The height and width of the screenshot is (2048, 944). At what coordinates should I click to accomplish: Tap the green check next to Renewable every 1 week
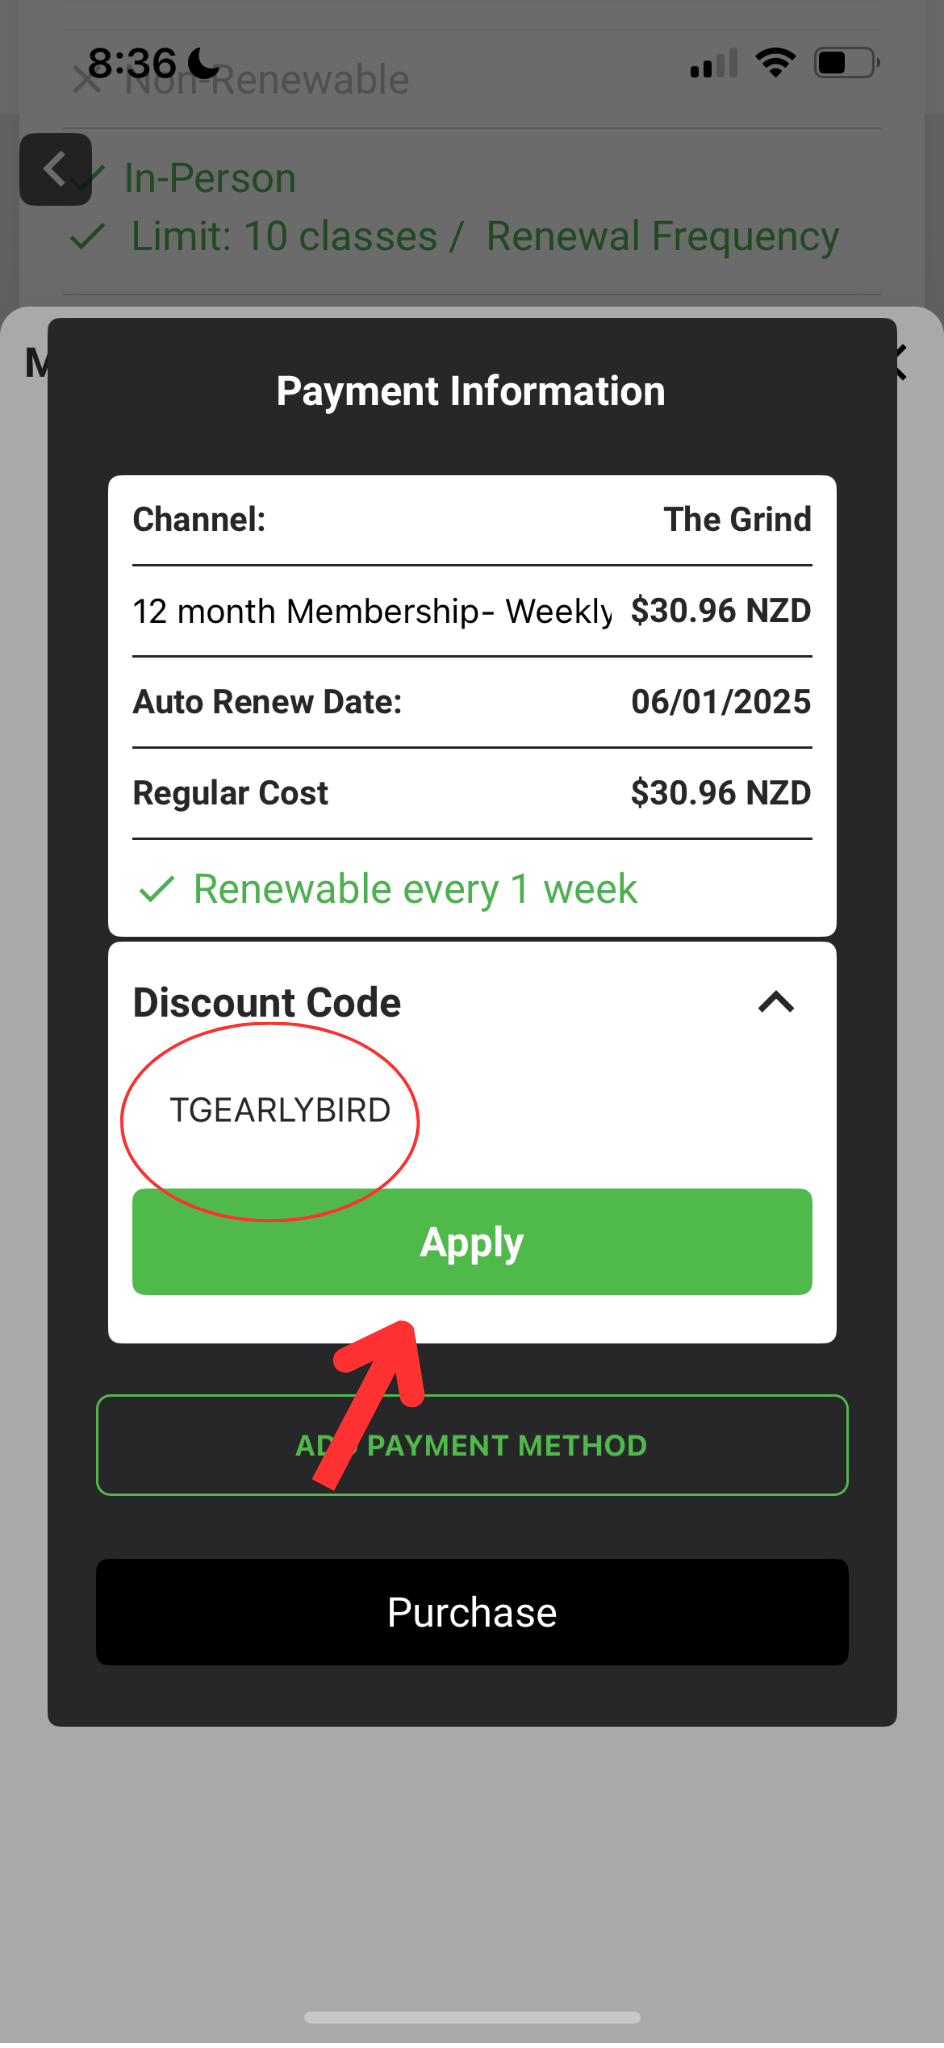coord(157,889)
